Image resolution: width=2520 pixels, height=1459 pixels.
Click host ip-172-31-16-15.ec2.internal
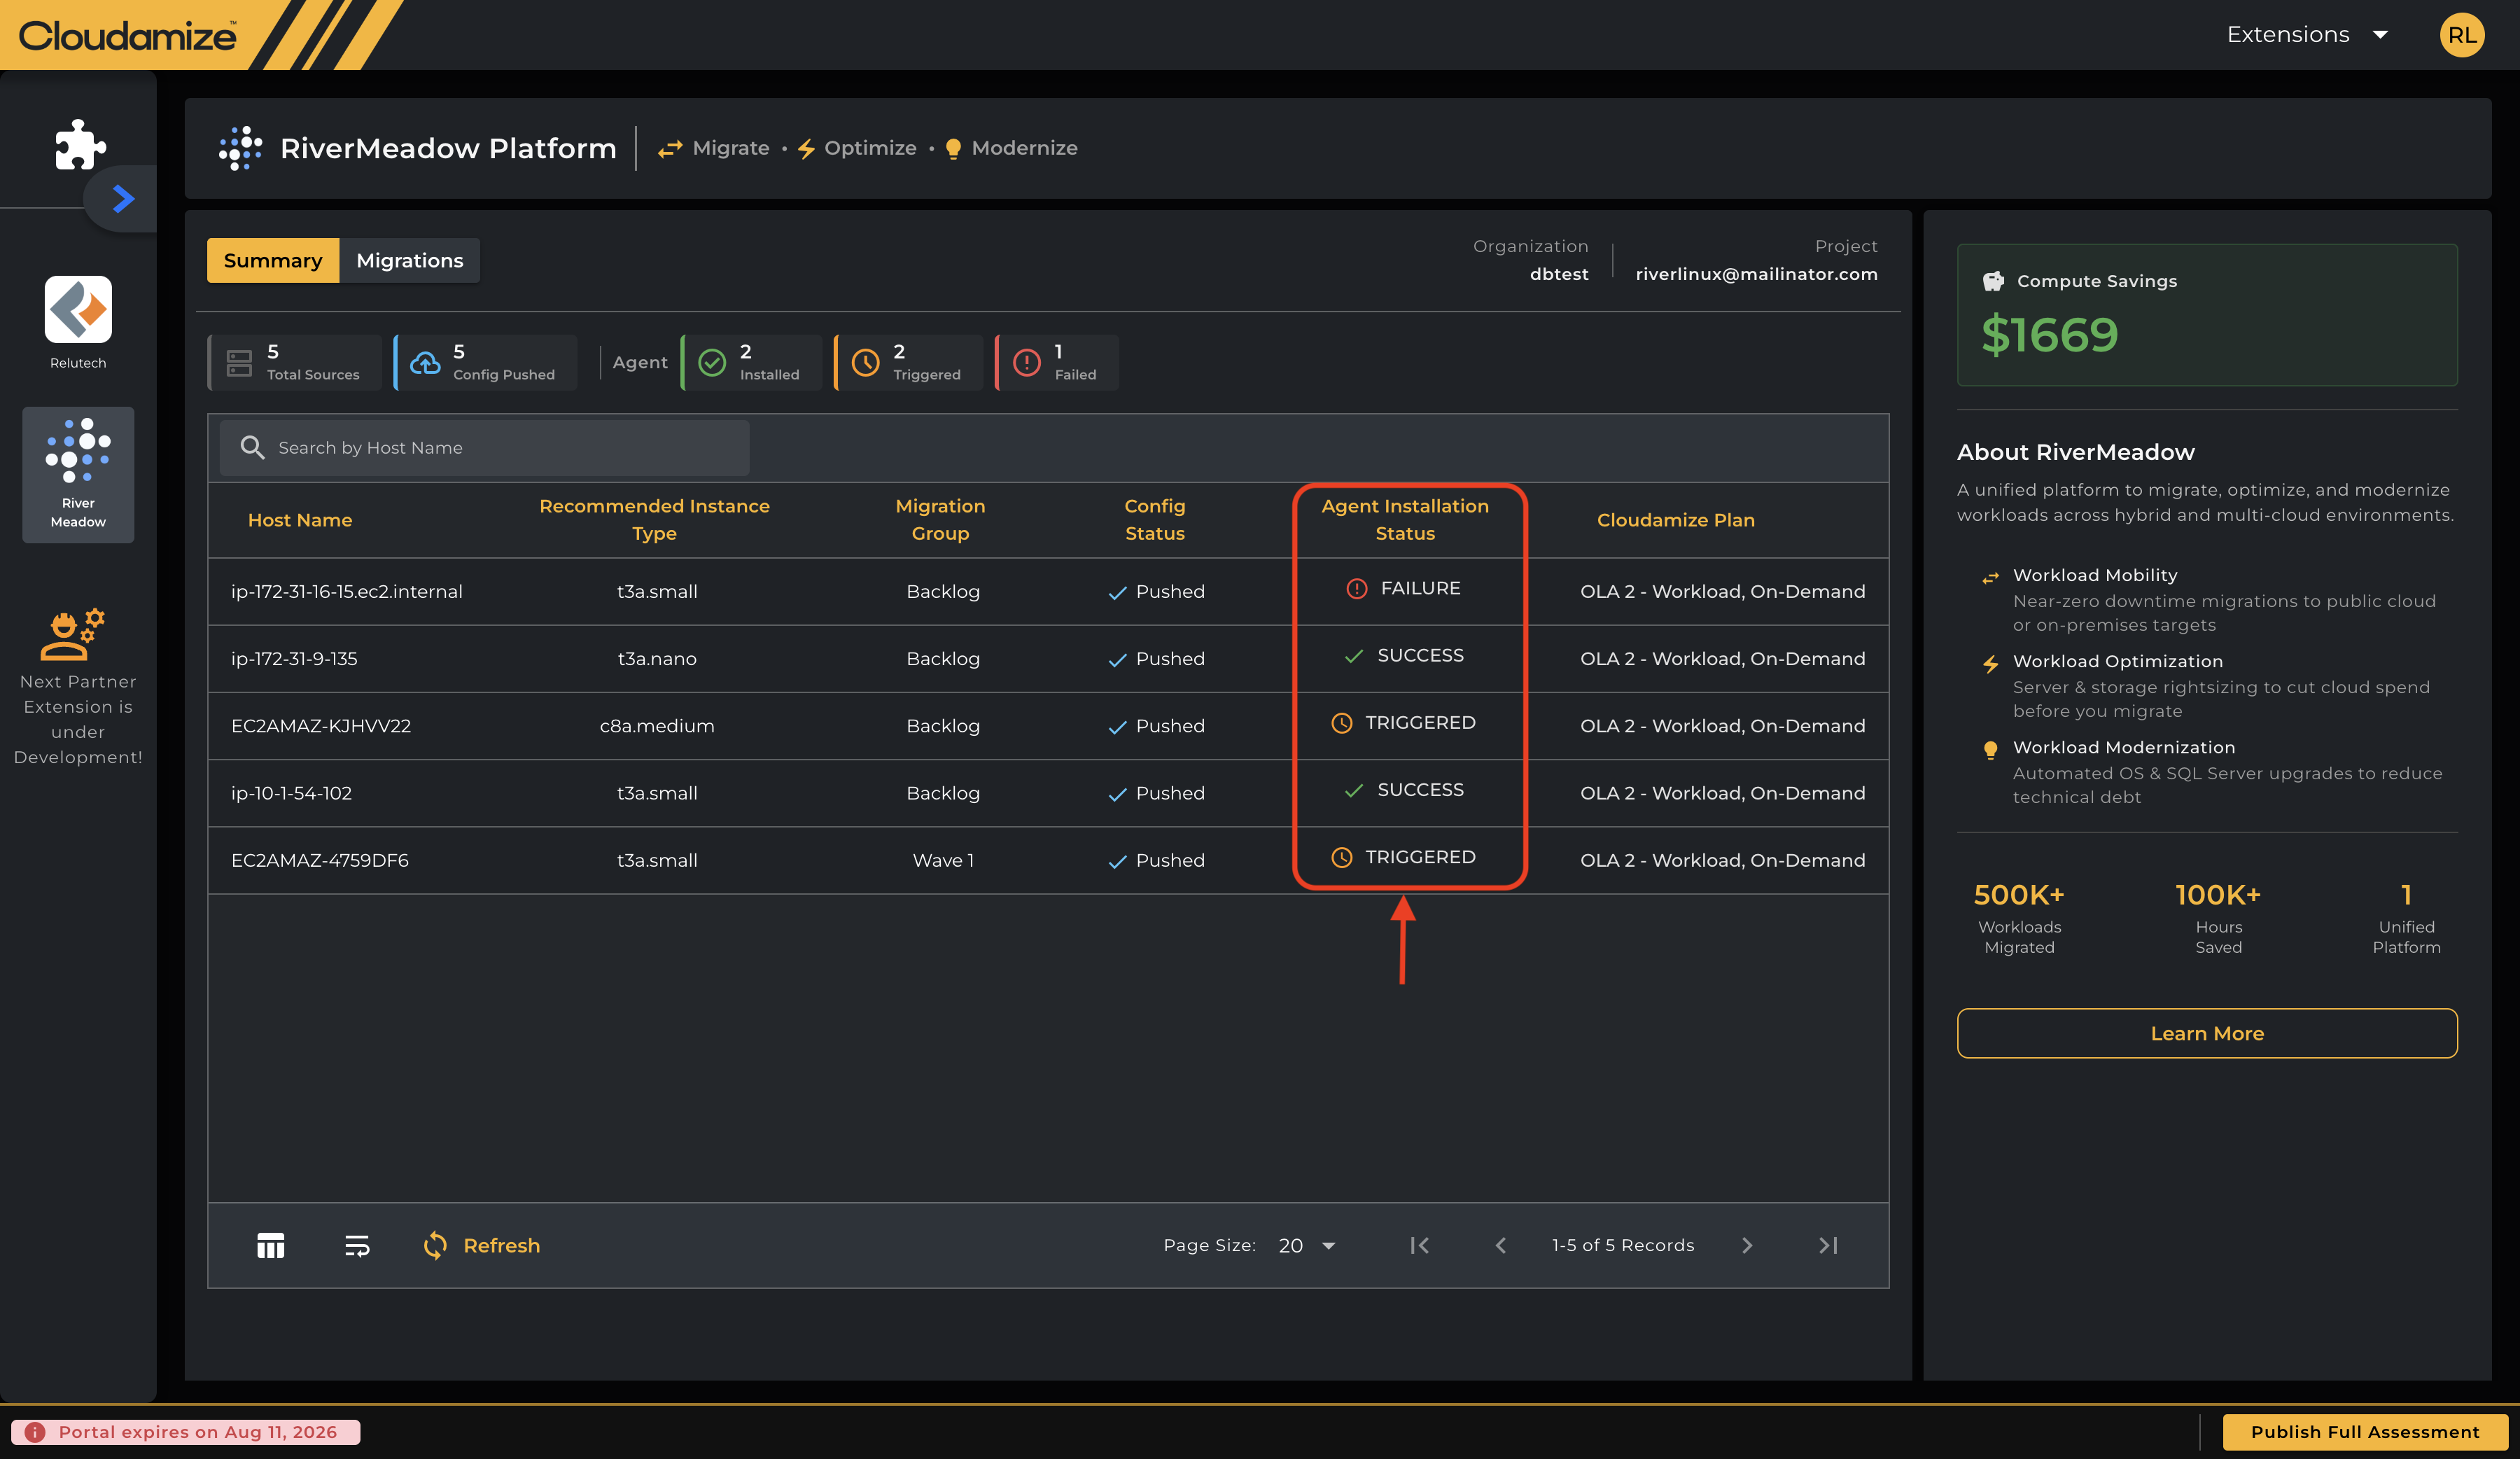347,592
